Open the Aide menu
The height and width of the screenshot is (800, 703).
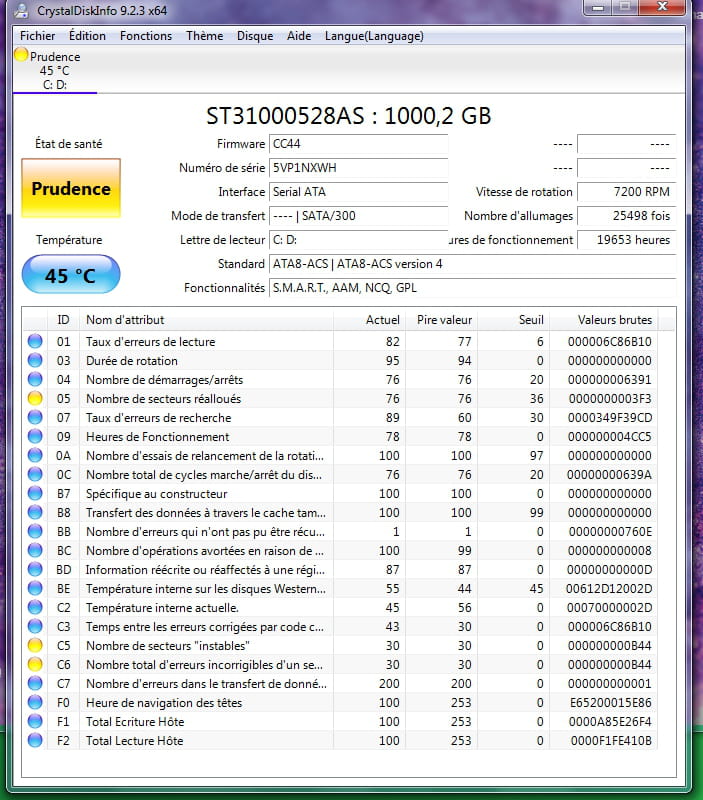pos(299,36)
